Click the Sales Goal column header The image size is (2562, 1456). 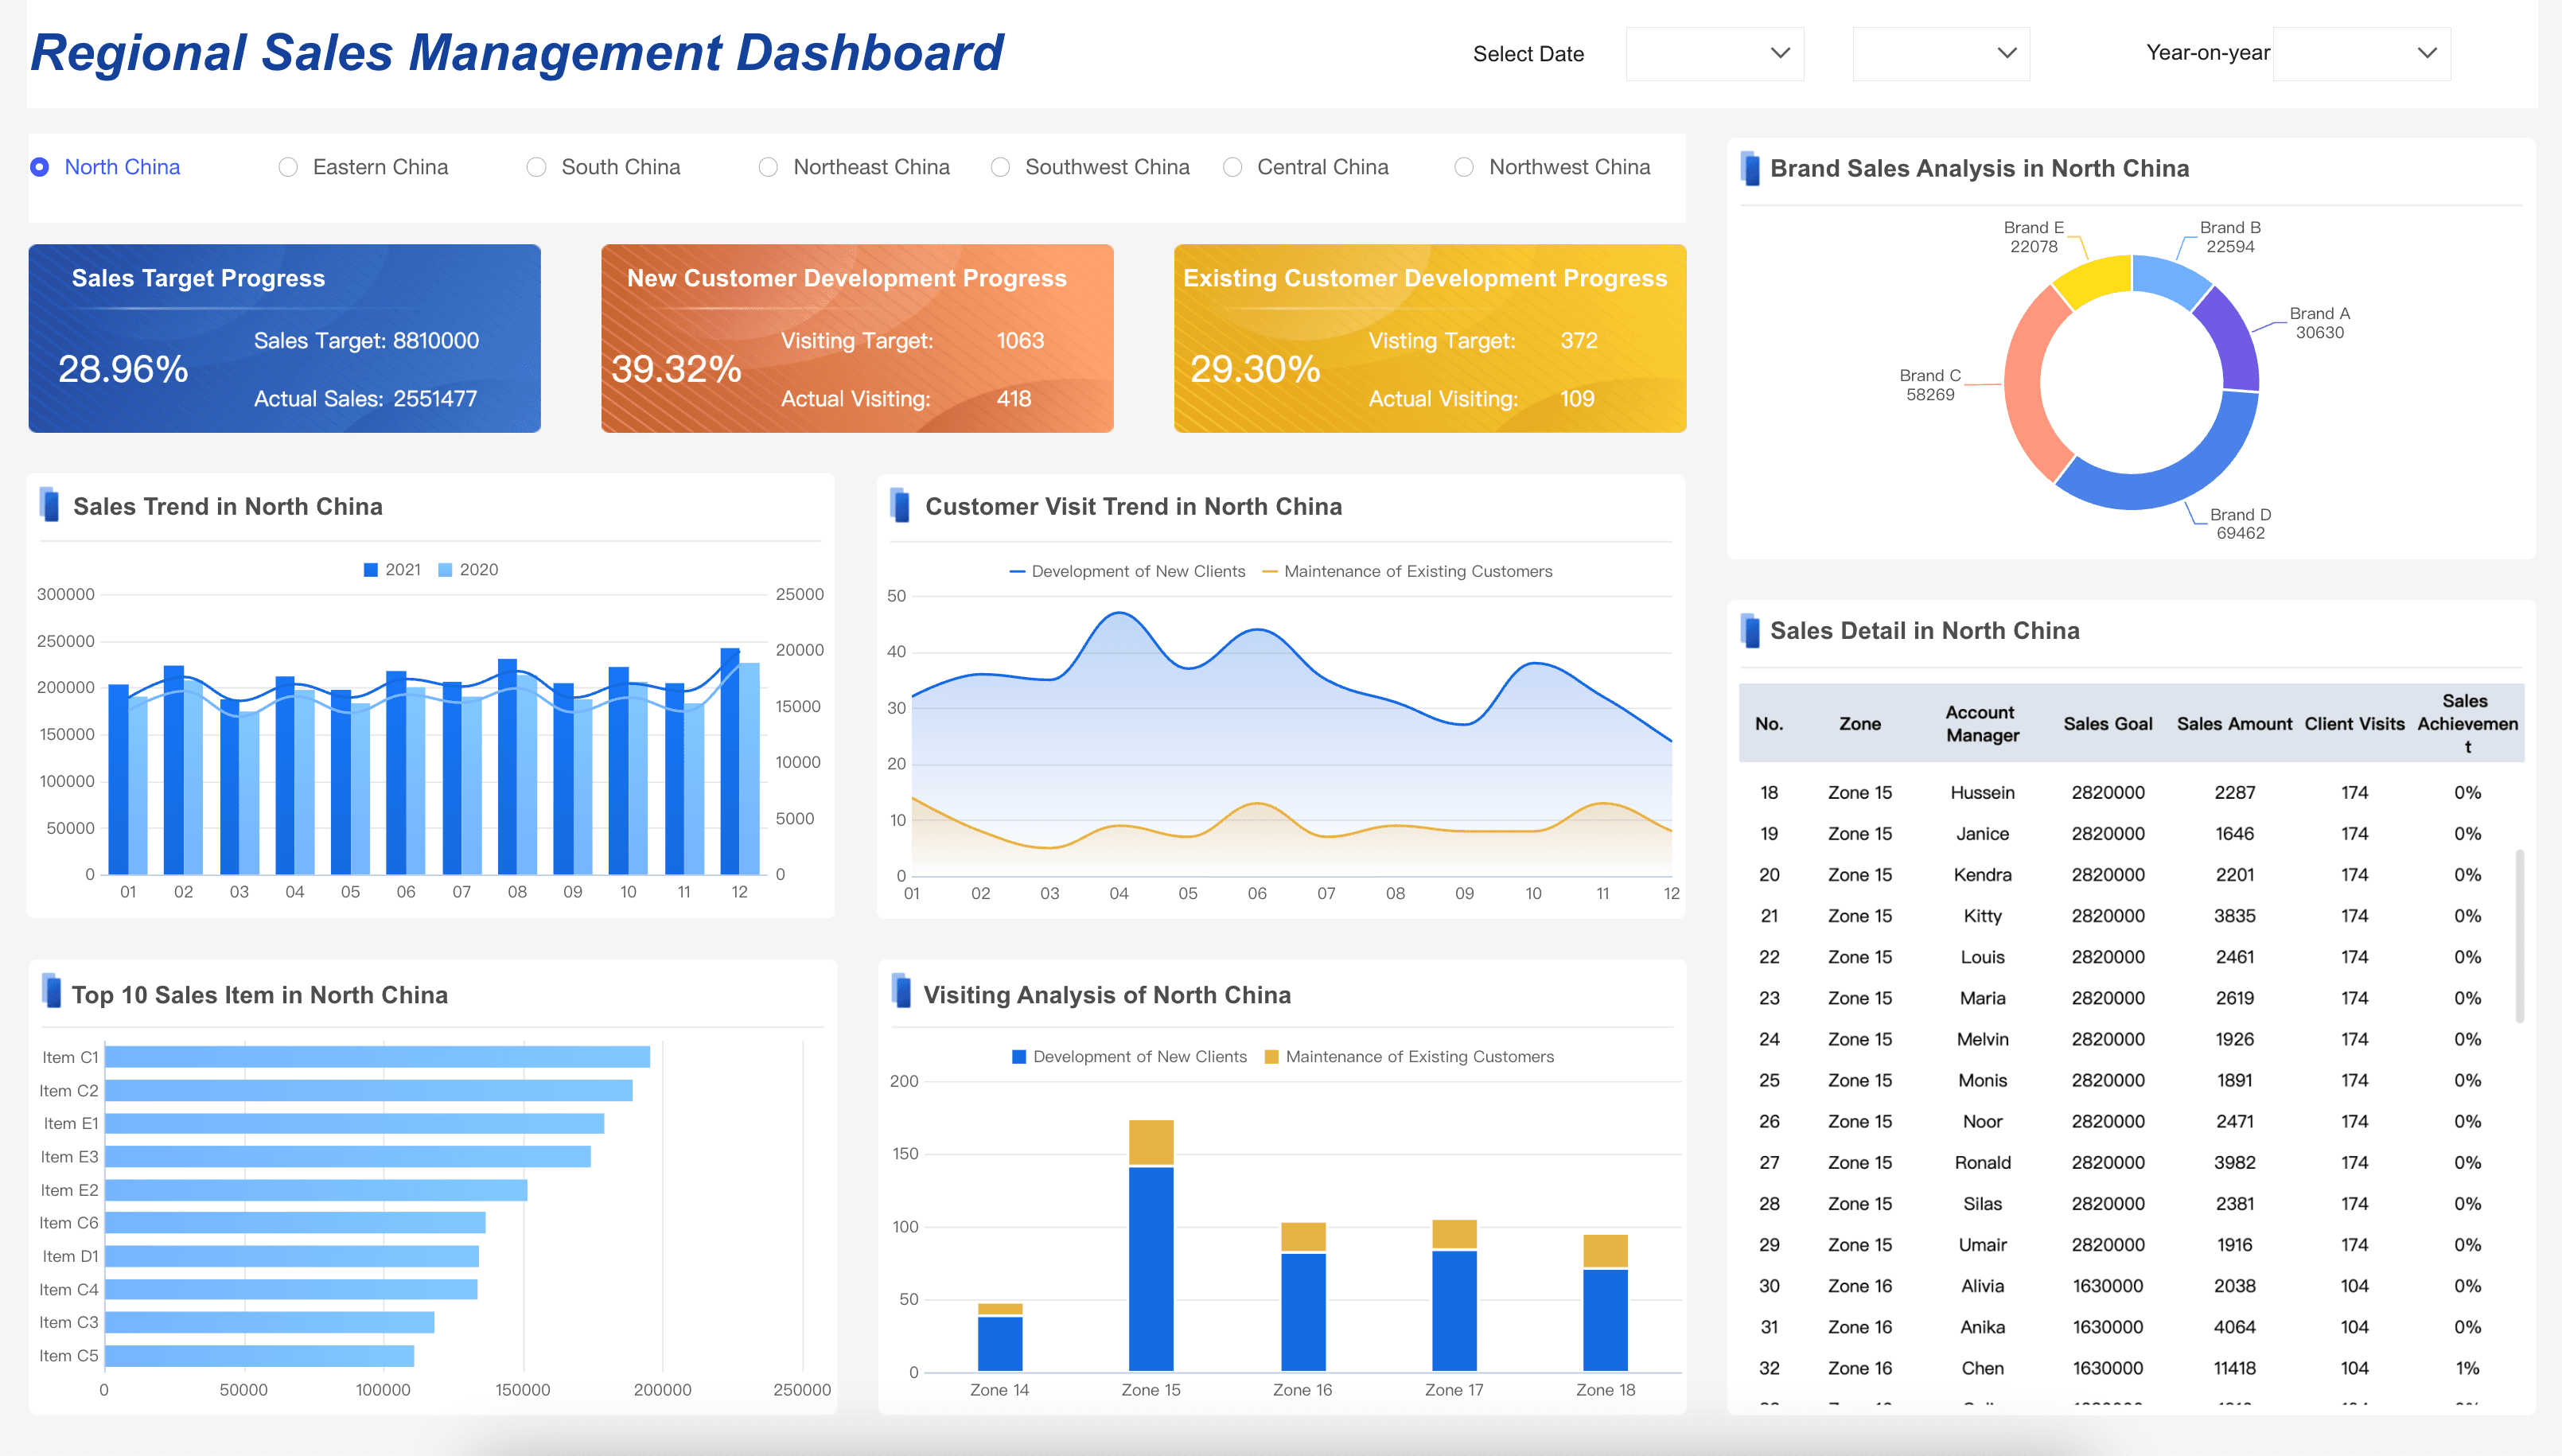(x=2108, y=724)
